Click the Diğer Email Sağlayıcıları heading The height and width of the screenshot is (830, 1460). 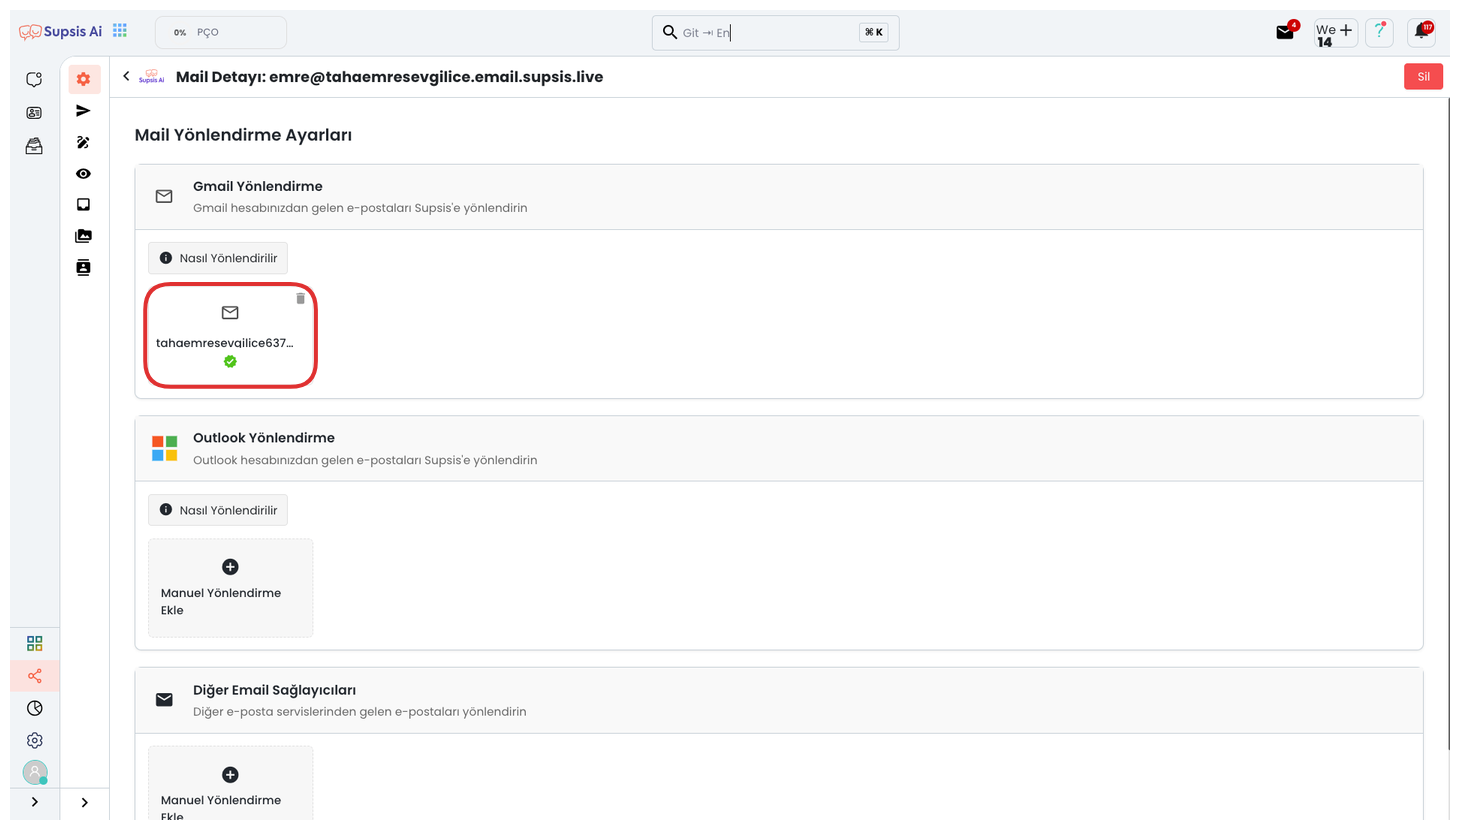pos(274,690)
